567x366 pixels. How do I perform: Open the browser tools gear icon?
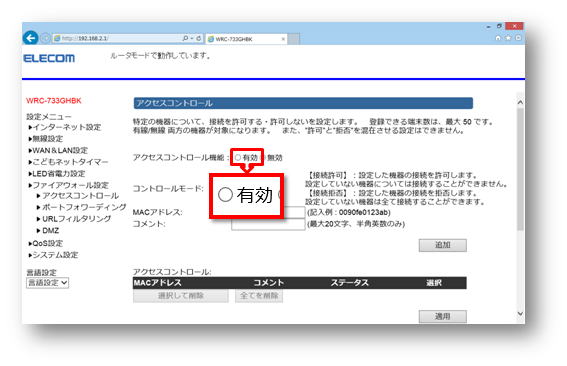coord(519,38)
